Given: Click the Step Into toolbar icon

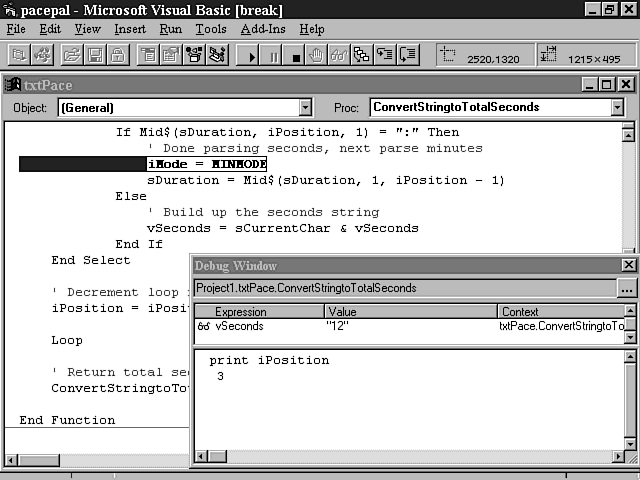Looking at the screenshot, I should (384, 55).
